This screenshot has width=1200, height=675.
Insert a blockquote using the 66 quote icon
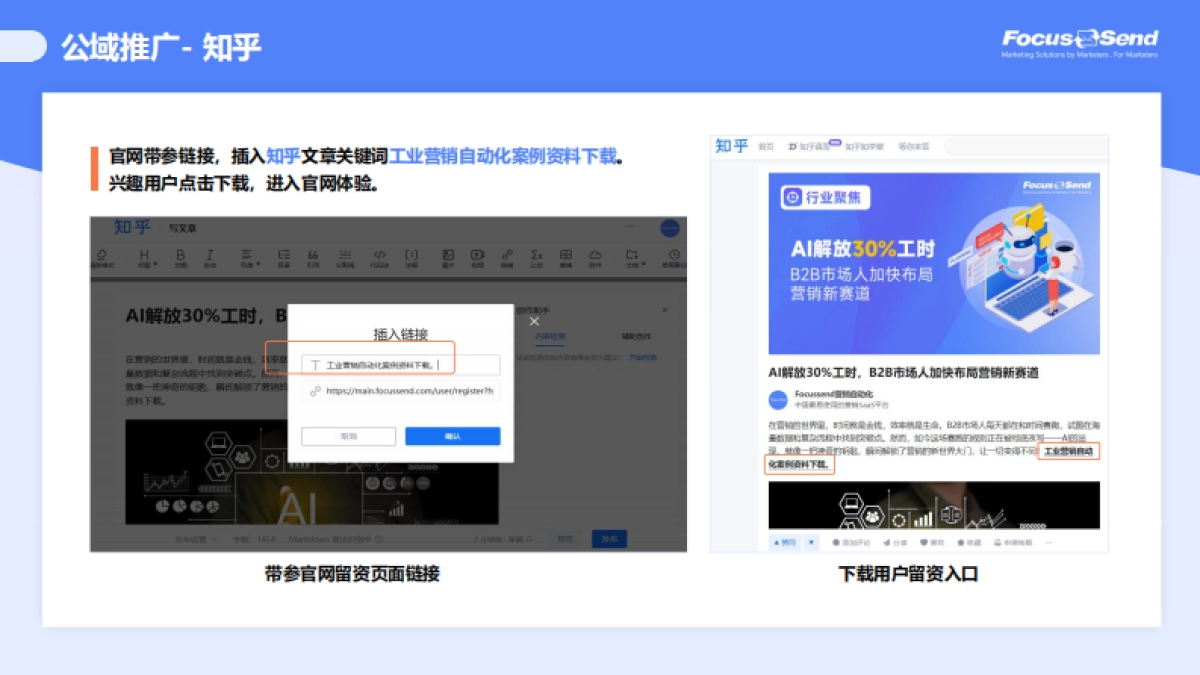point(312,253)
